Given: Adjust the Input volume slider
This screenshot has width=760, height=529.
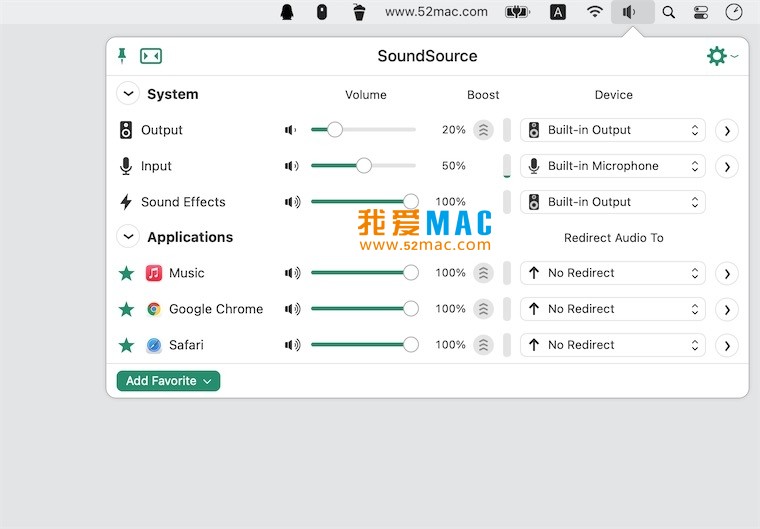Looking at the screenshot, I should [364, 165].
